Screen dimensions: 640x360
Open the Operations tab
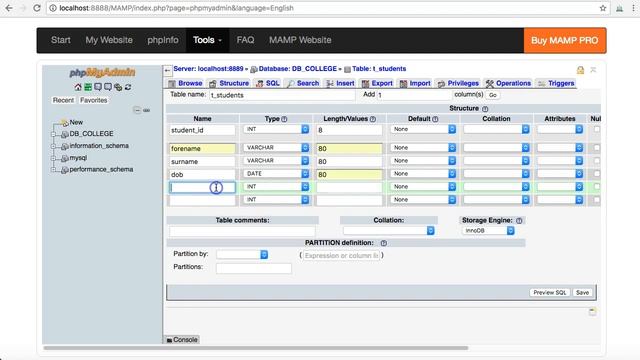click(508, 83)
